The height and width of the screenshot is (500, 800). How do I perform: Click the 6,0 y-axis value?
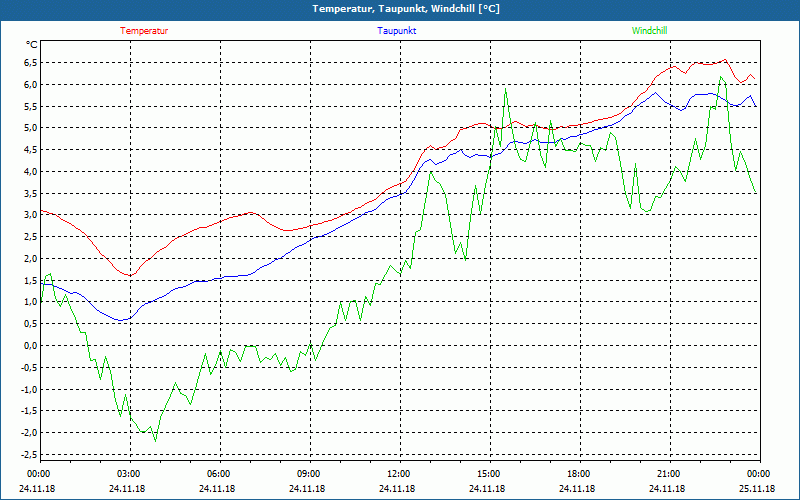31,84
